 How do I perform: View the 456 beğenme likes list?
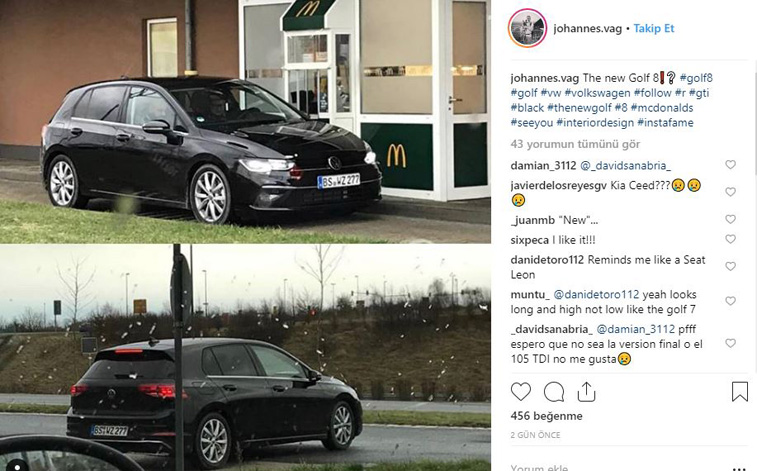coord(546,416)
